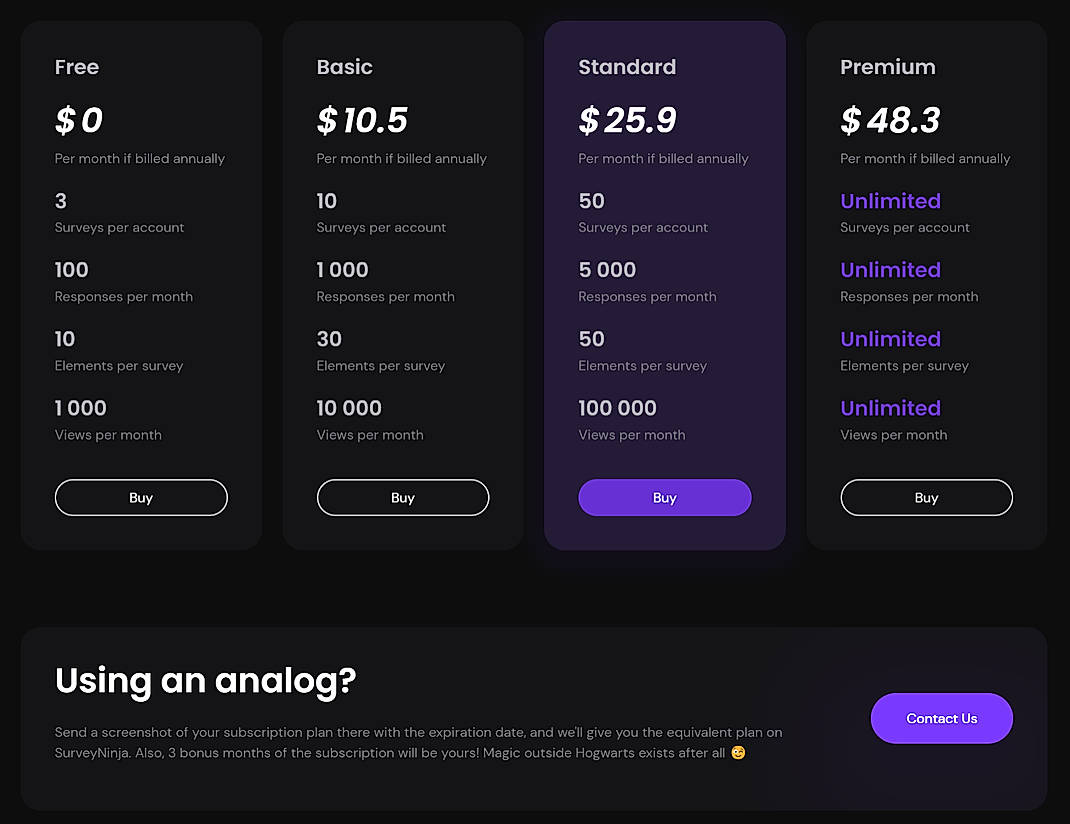Select the Premium plan title

888,67
